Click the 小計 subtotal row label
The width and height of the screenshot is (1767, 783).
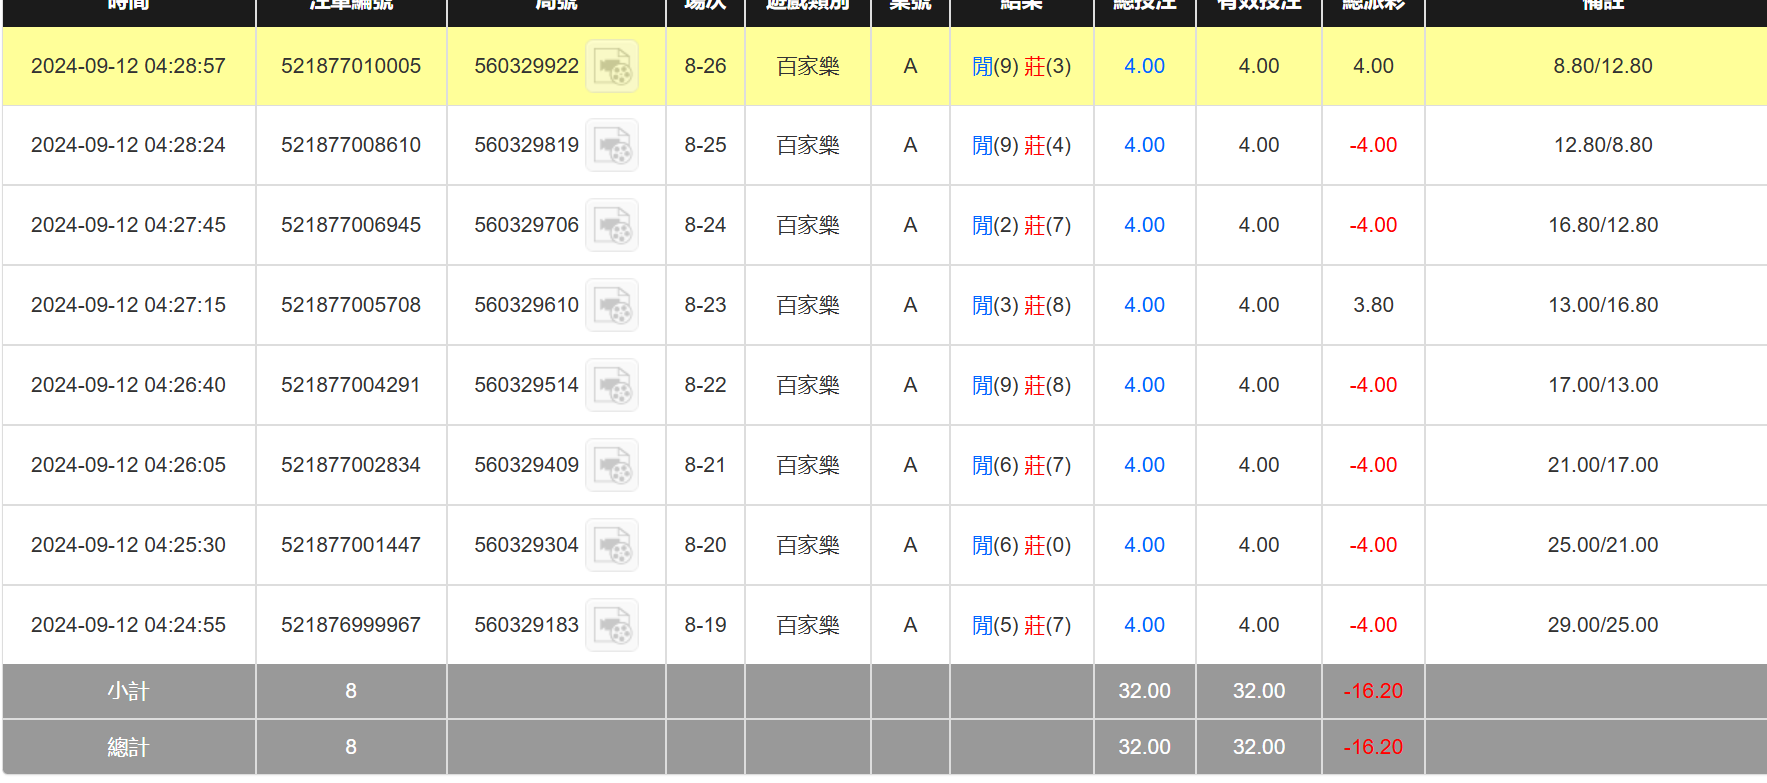coord(128,691)
